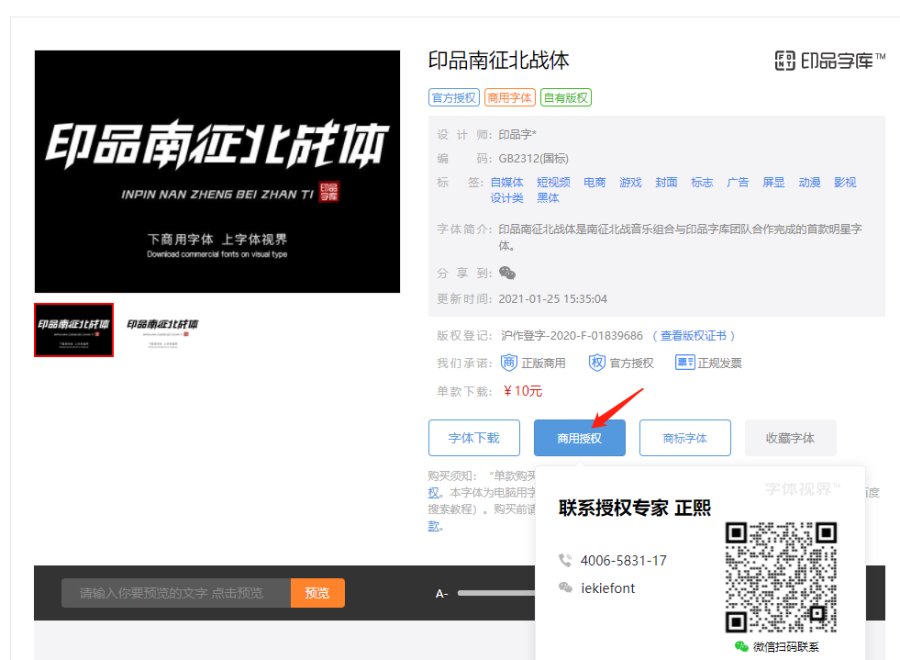
Task: Click the phone icon beside 4006-5831-17
Action: 565,560
